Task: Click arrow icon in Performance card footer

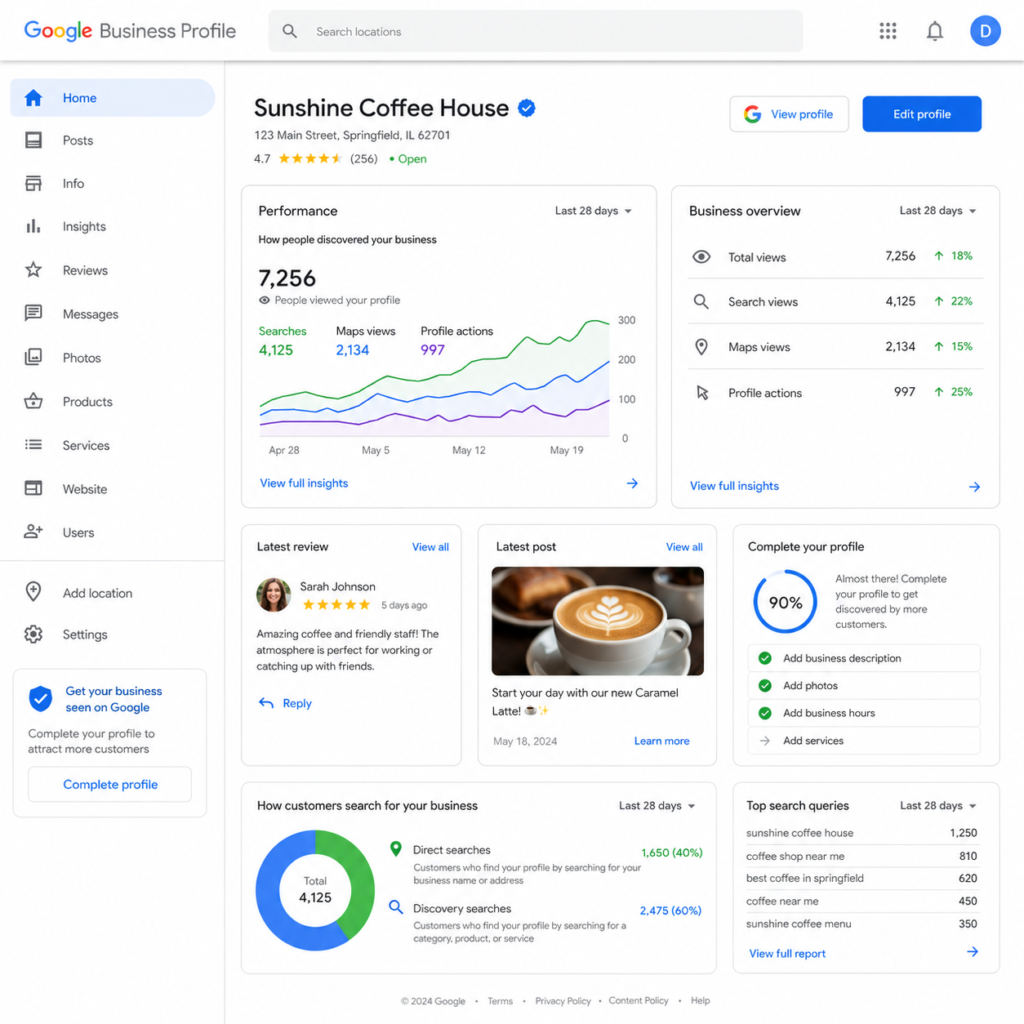Action: (x=632, y=483)
